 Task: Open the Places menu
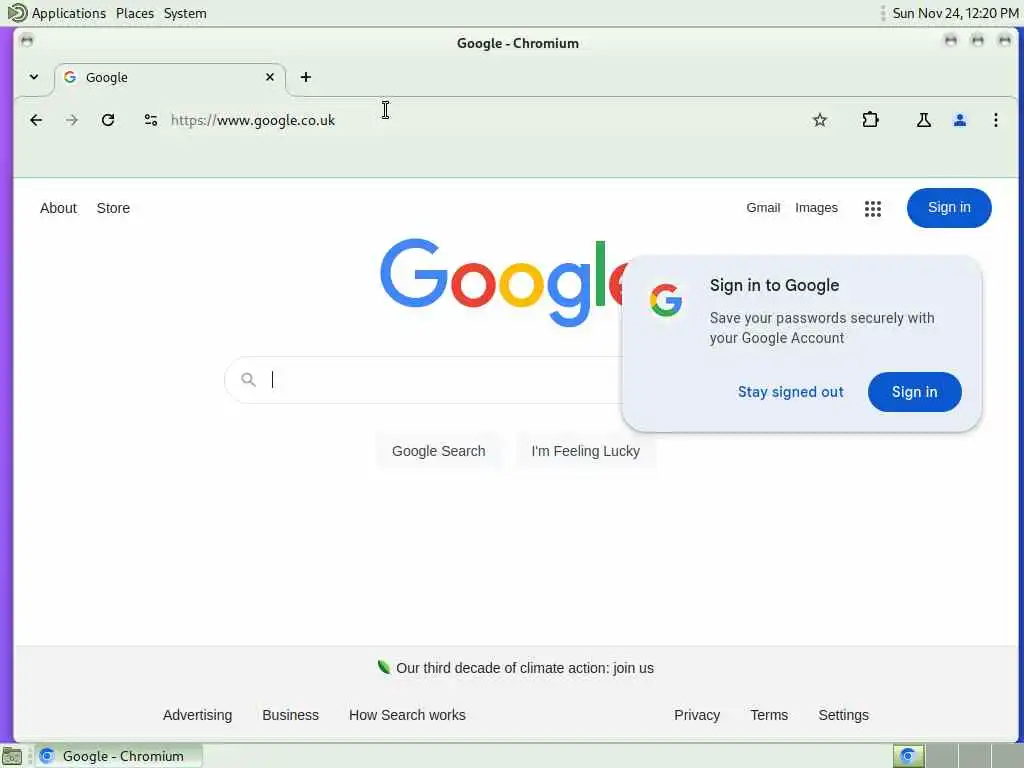135,13
